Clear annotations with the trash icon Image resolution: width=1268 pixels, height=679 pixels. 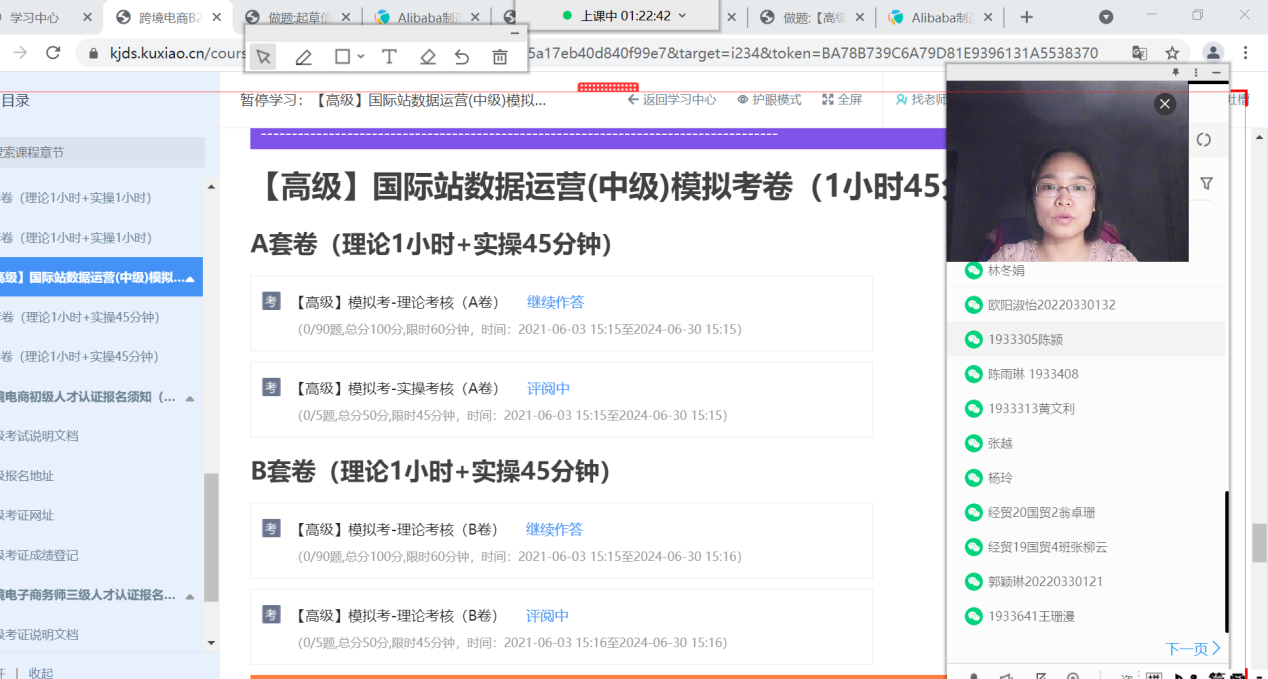point(500,57)
